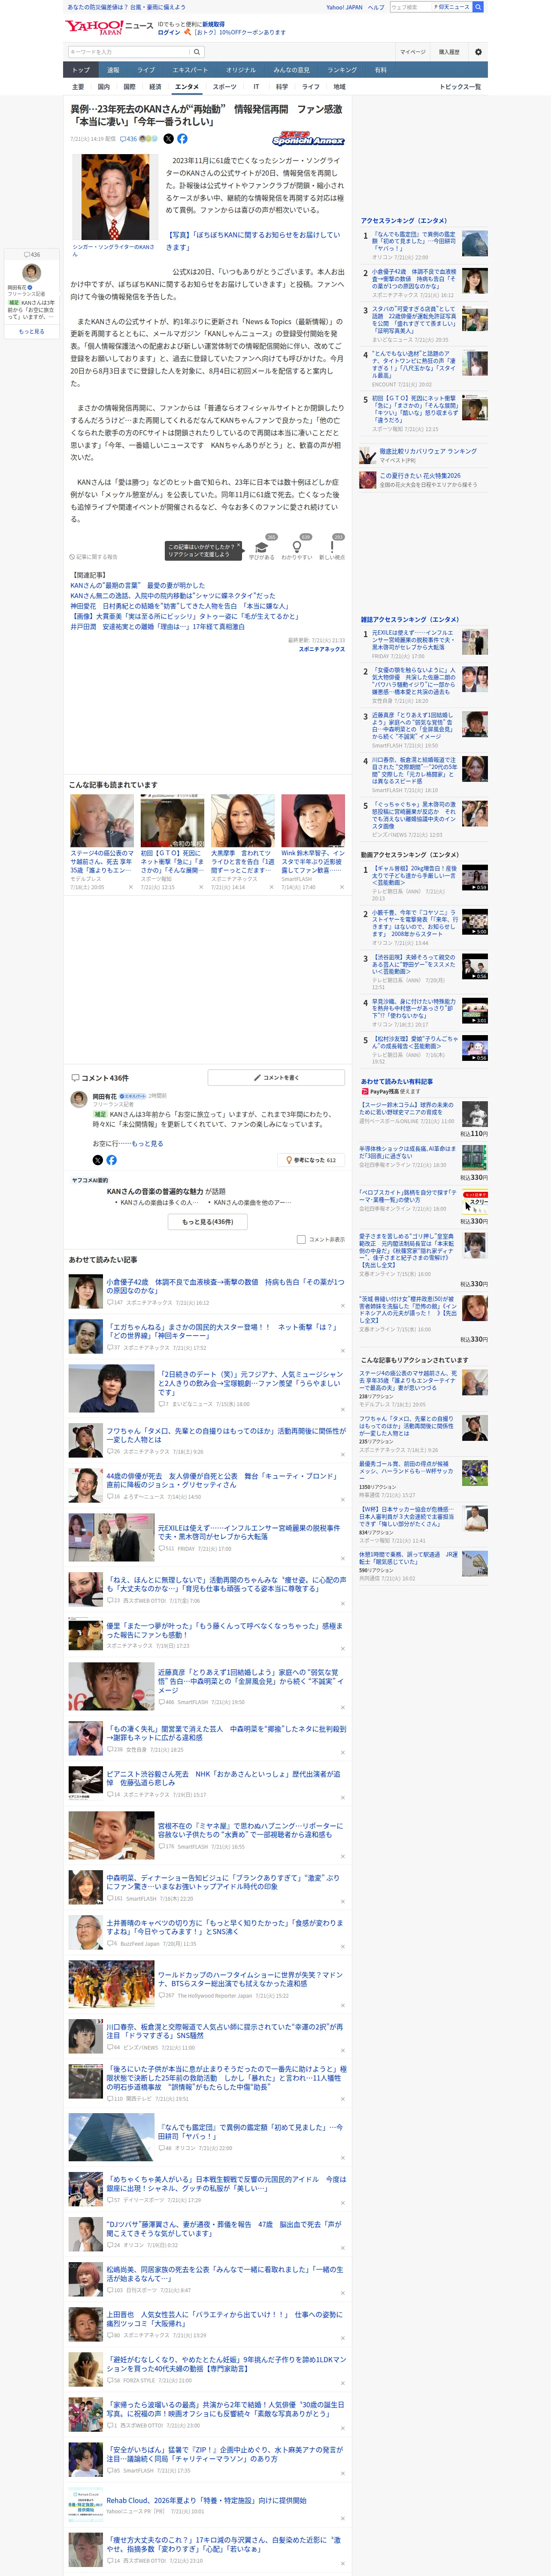Screen dimensions: 551x2576
Task: Click the 記事に関する報告 link
Action: (94, 557)
